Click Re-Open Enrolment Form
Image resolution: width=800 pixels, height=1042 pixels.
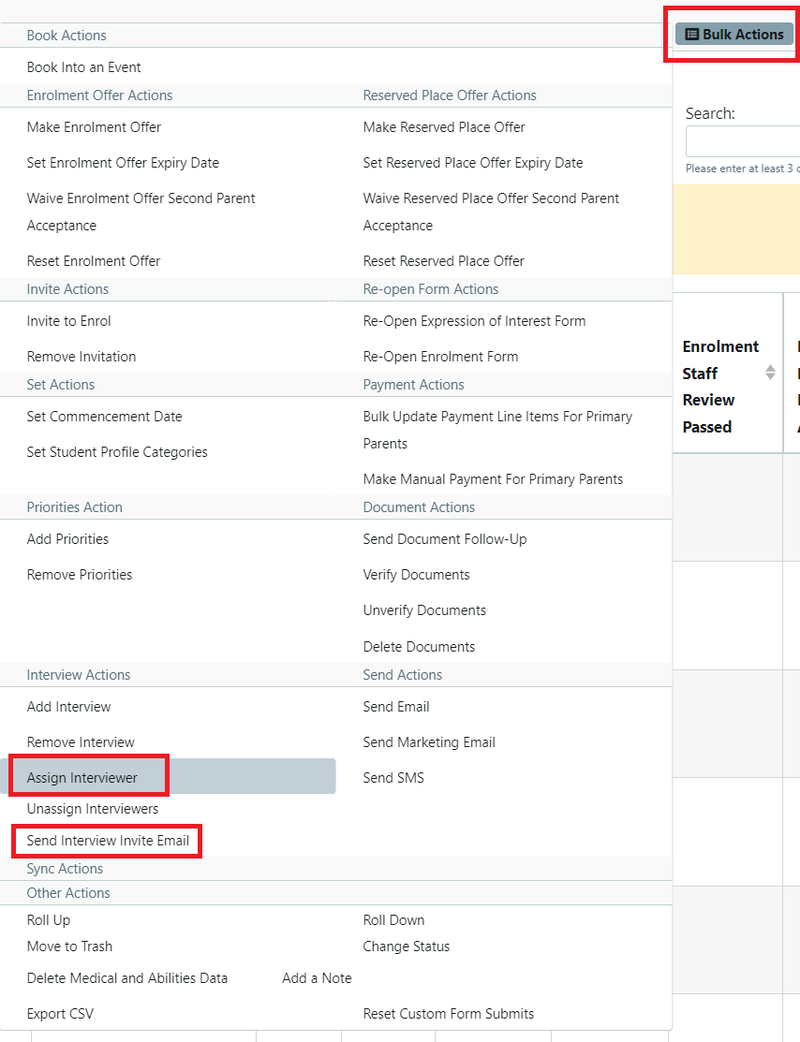point(440,356)
